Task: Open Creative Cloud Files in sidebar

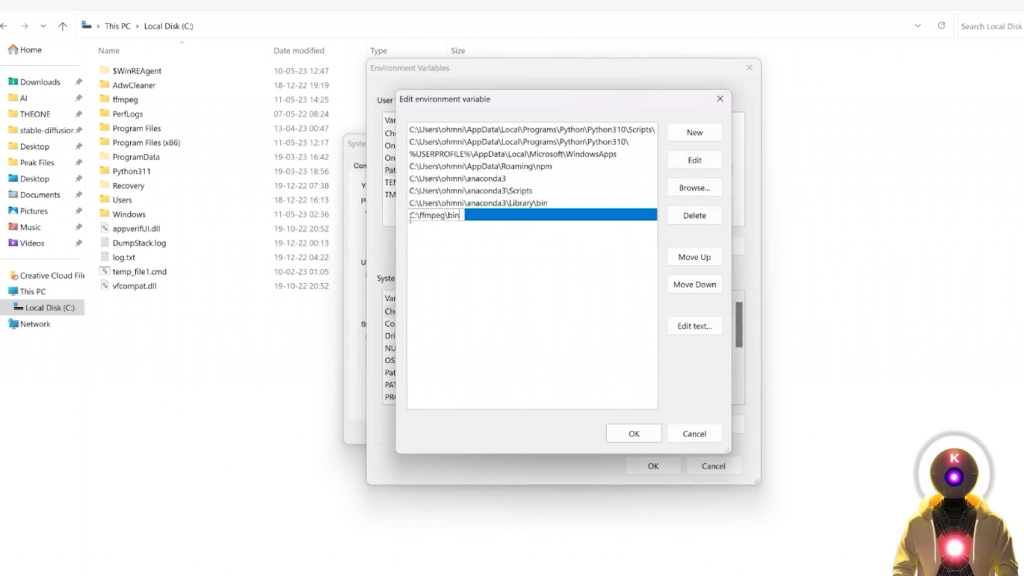Action: pyautogui.click(x=52, y=276)
